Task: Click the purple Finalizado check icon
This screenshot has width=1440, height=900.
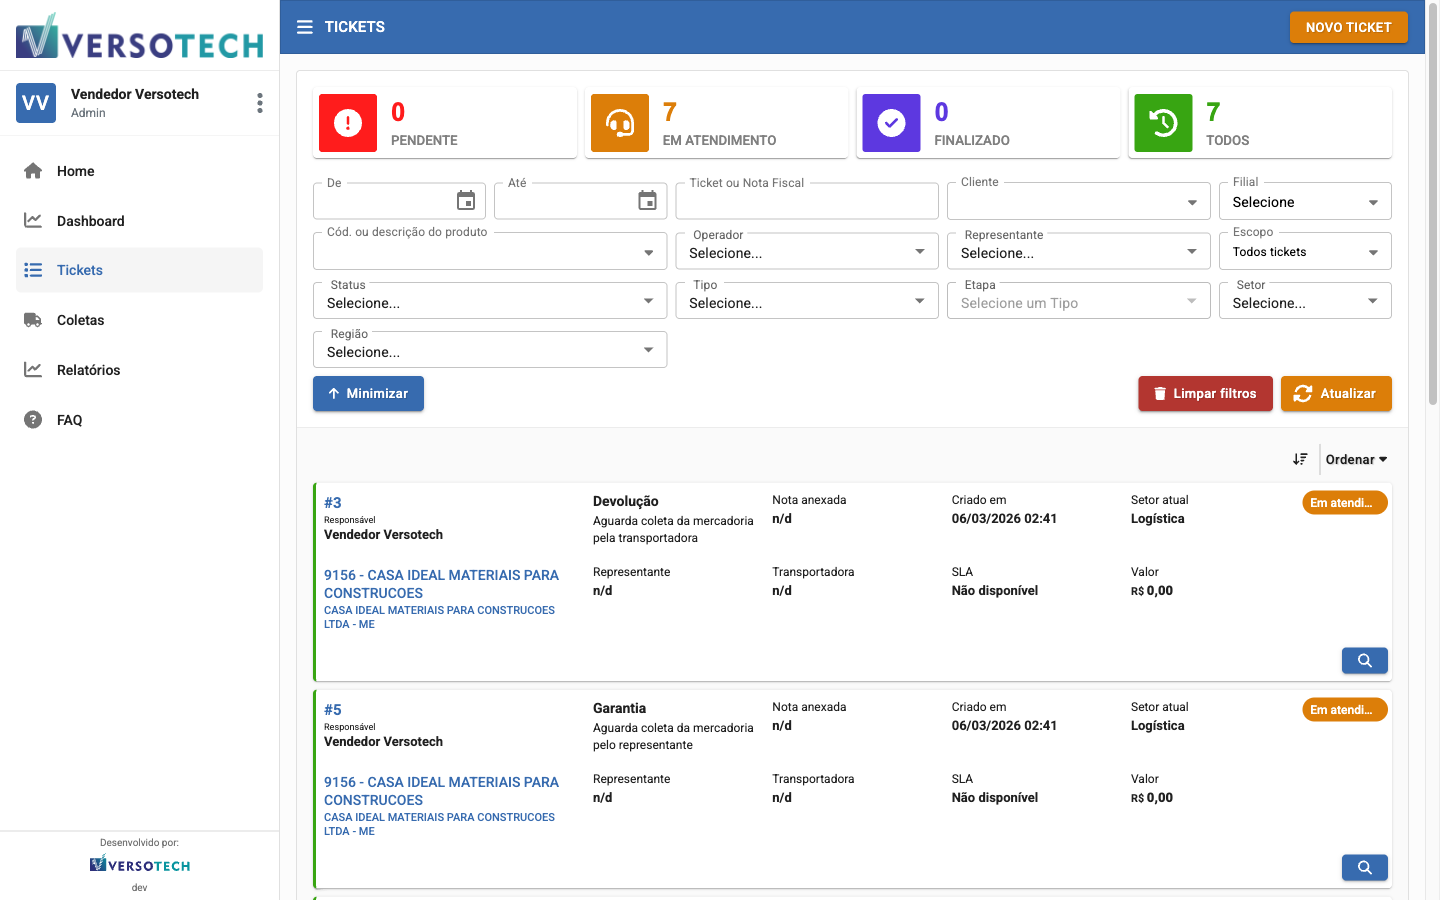Action: click(x=891, y=122)
